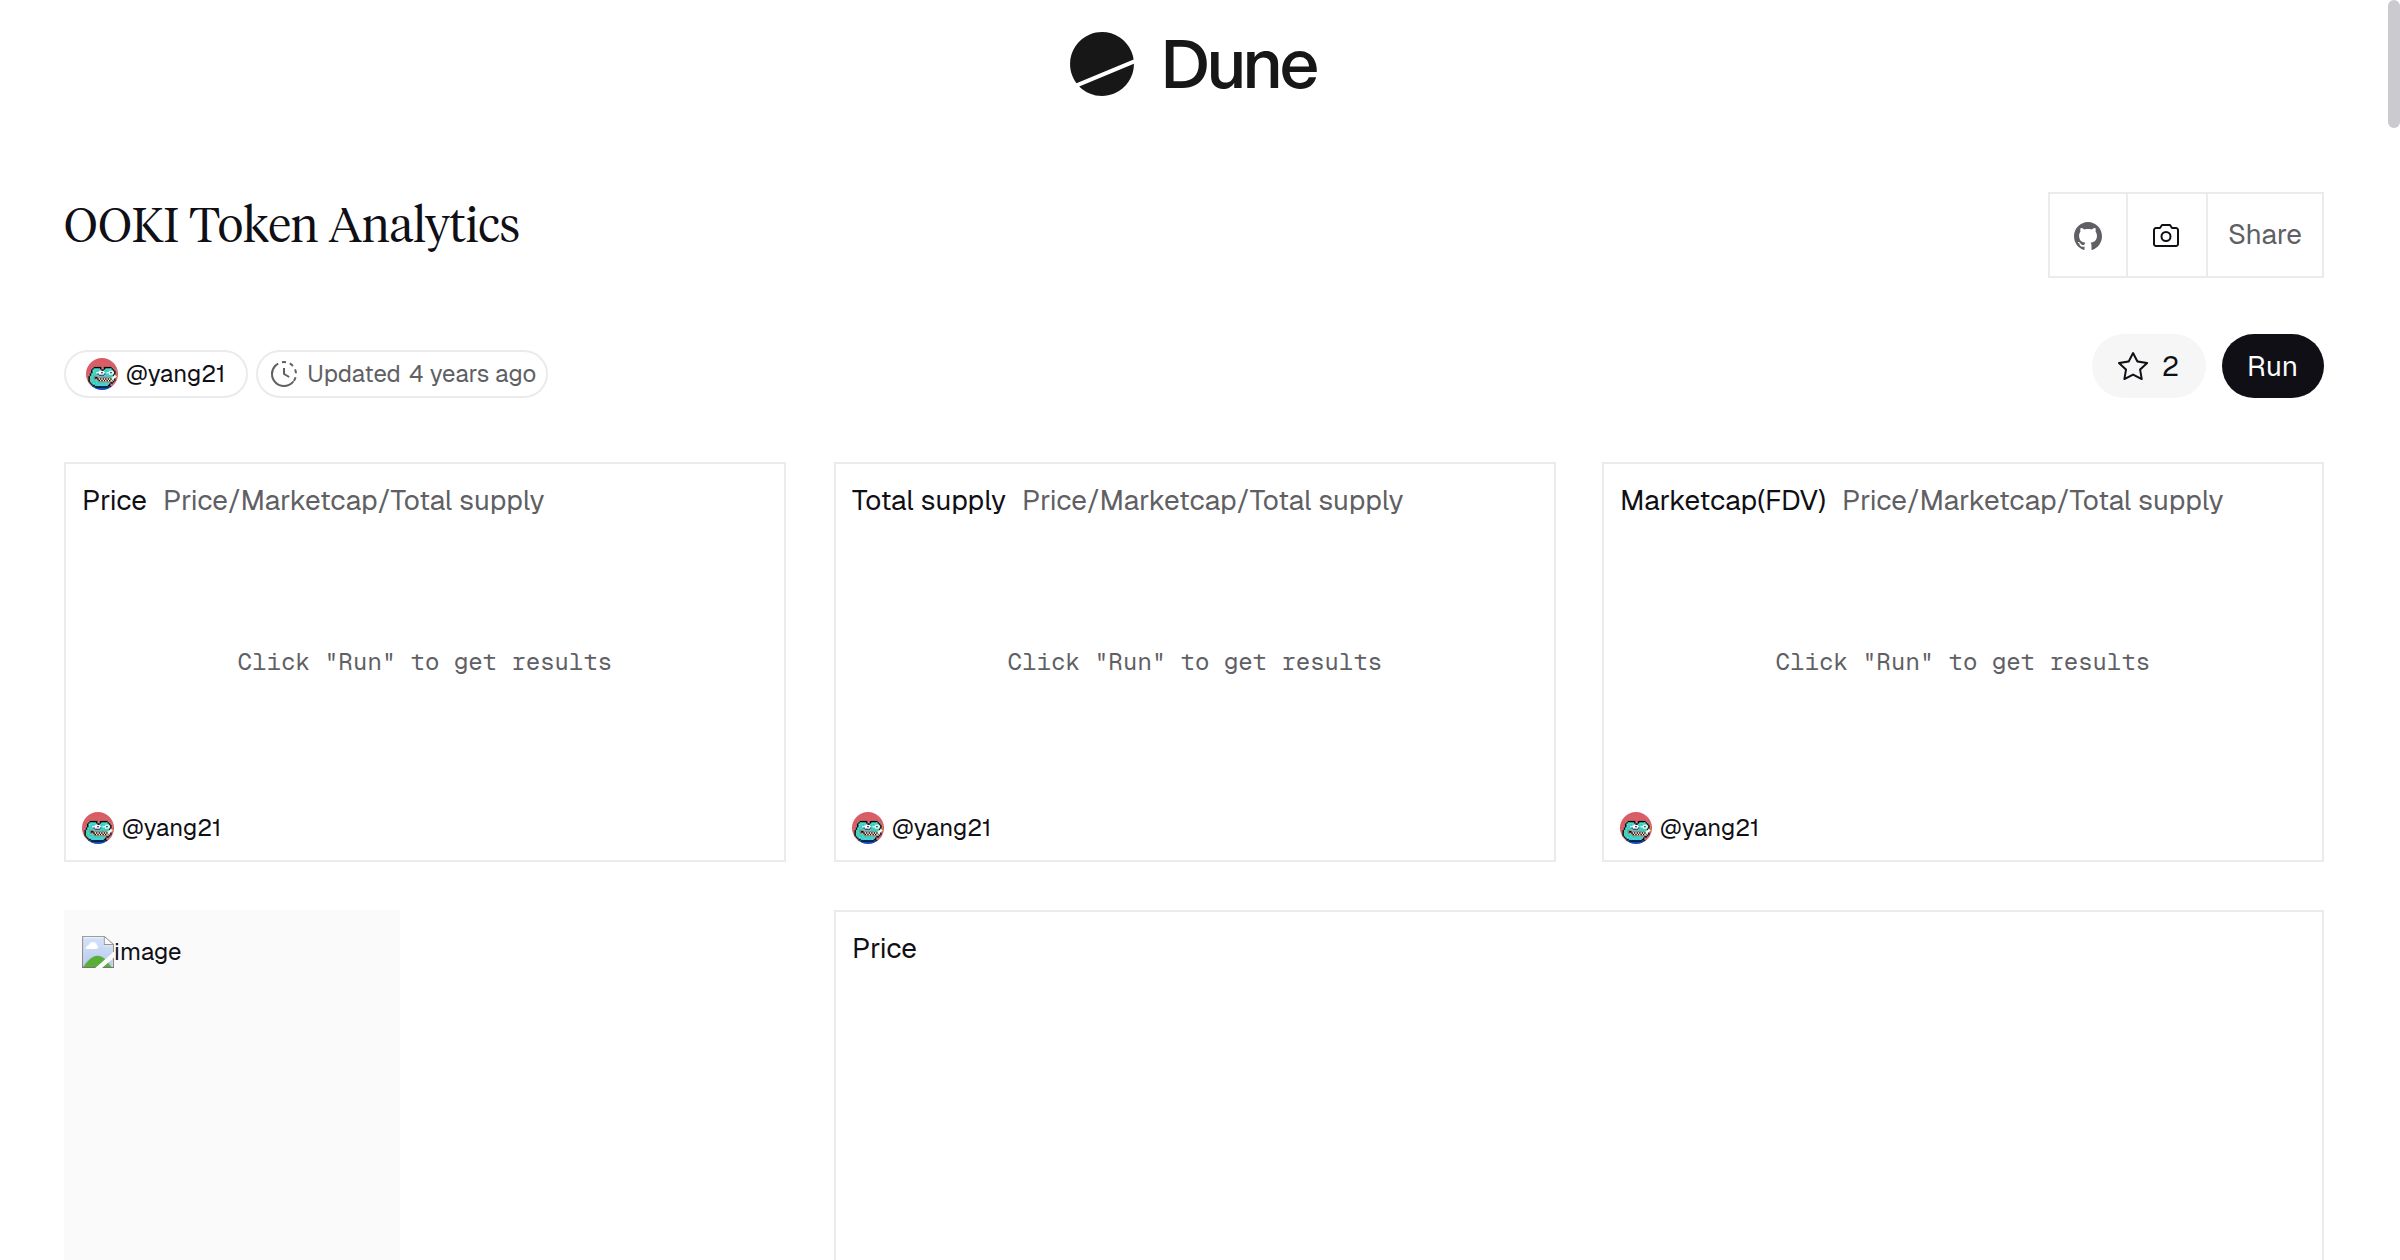The width and height of the screenshot is (2400, 1260).
Task: Click the Share button
Action: 2264,236
